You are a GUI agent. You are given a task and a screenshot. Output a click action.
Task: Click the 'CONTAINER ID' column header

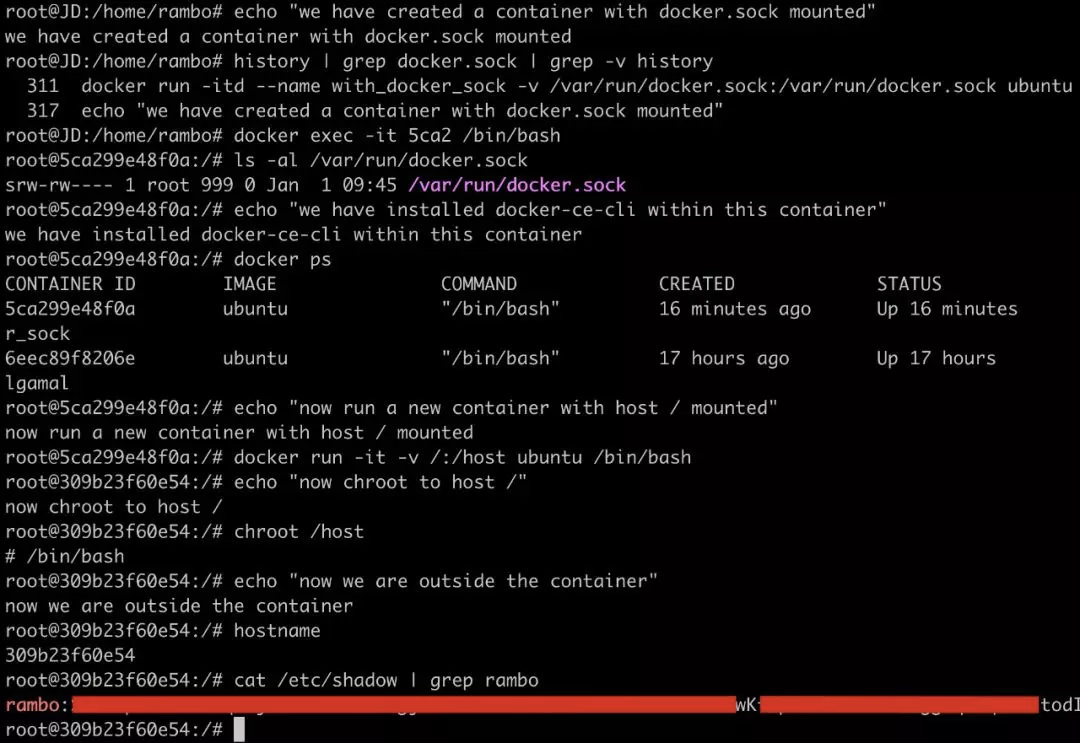70,284
